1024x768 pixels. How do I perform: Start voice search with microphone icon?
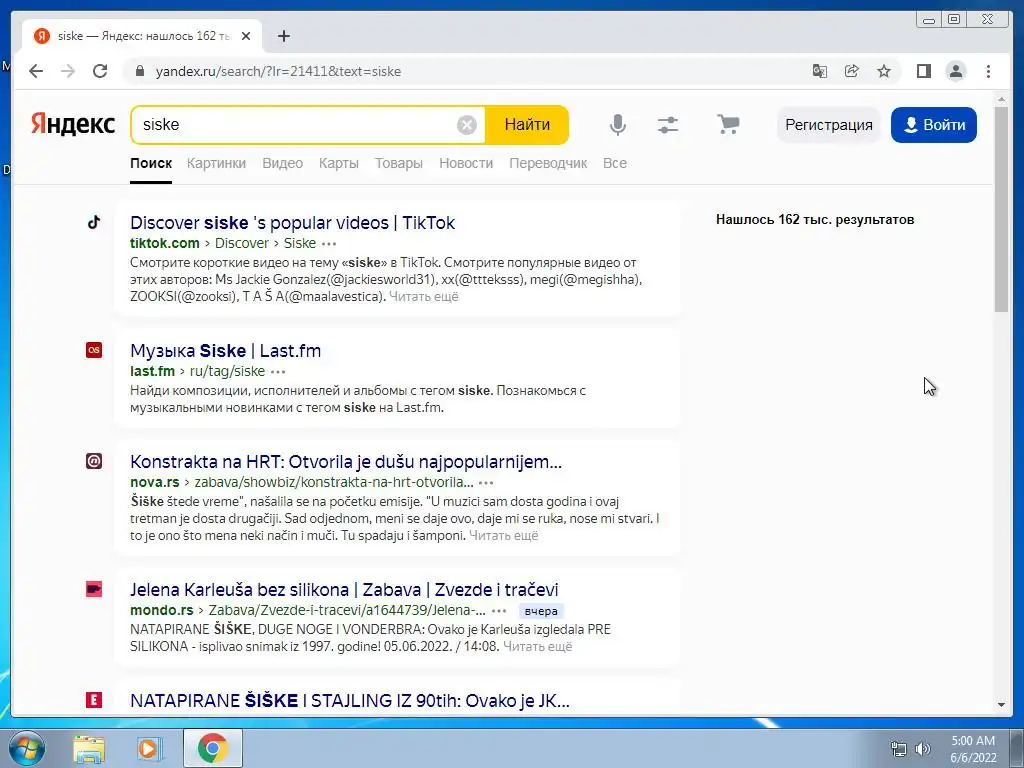617,124
